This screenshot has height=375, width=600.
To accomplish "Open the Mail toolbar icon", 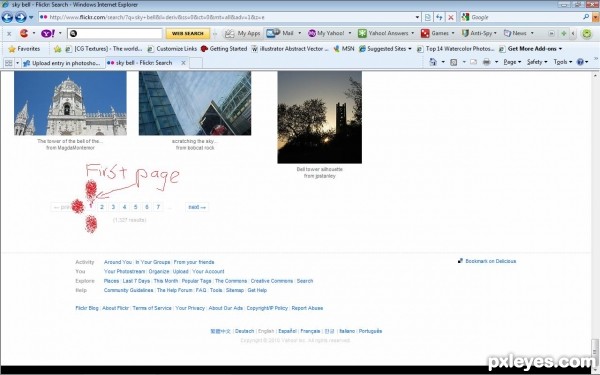I will click(x=280, y=33).
